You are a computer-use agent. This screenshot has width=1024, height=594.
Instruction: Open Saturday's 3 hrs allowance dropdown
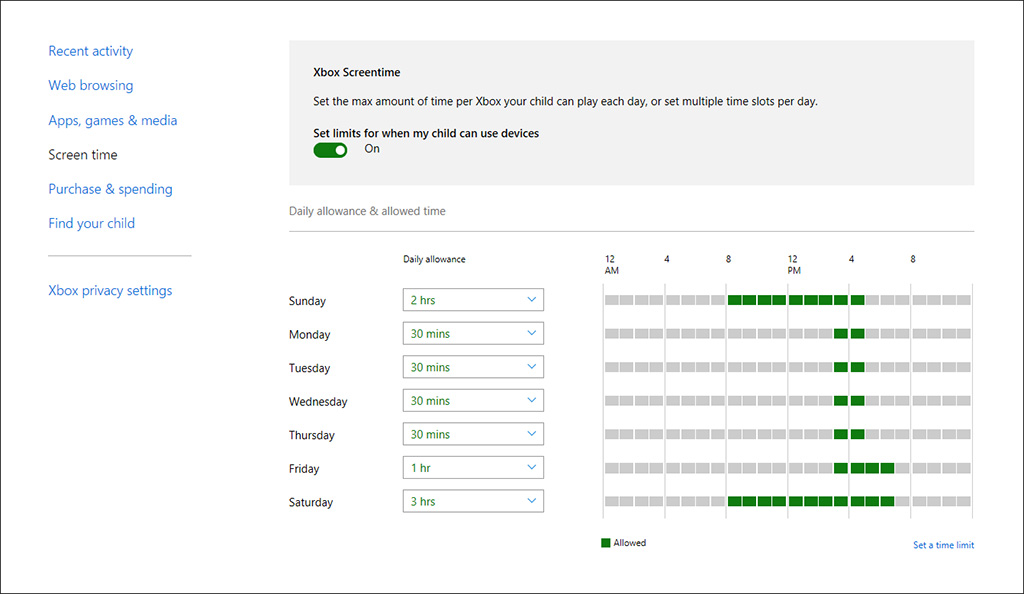pyautogui.click(x=473, y=501)
